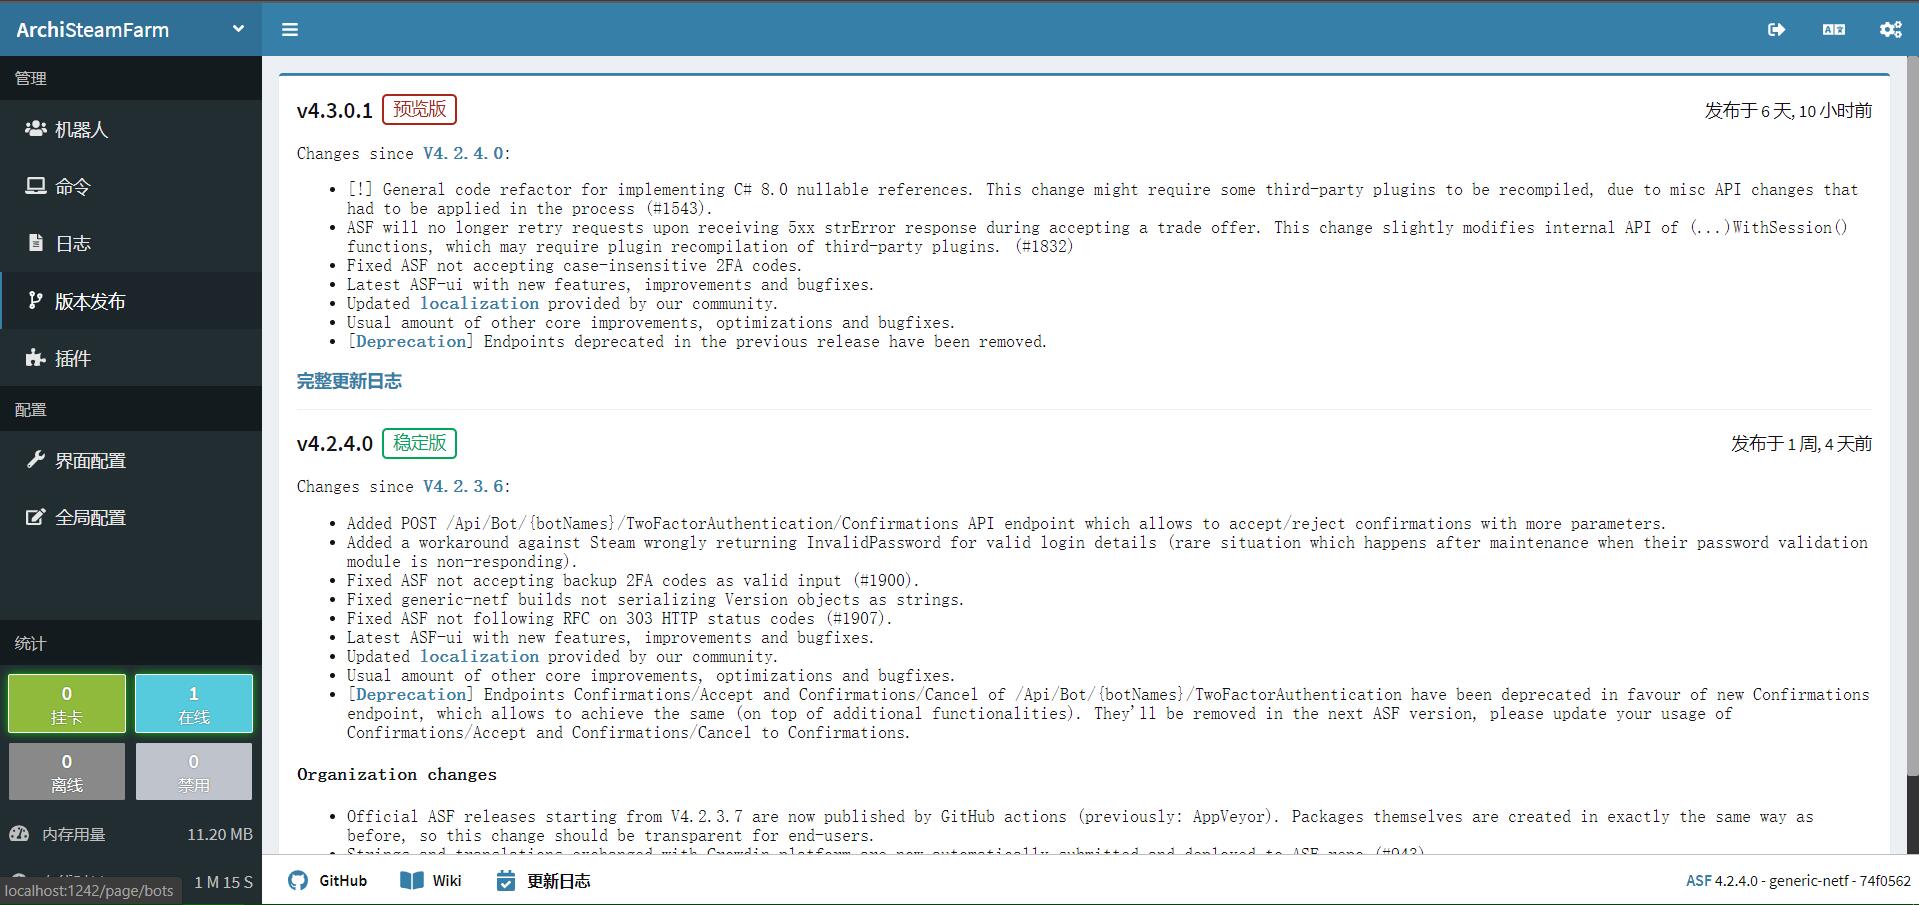The width and height of the screenshot is (1919, 905).
Task: Open 完整更新日志 full changelog link
Action: 349,381
